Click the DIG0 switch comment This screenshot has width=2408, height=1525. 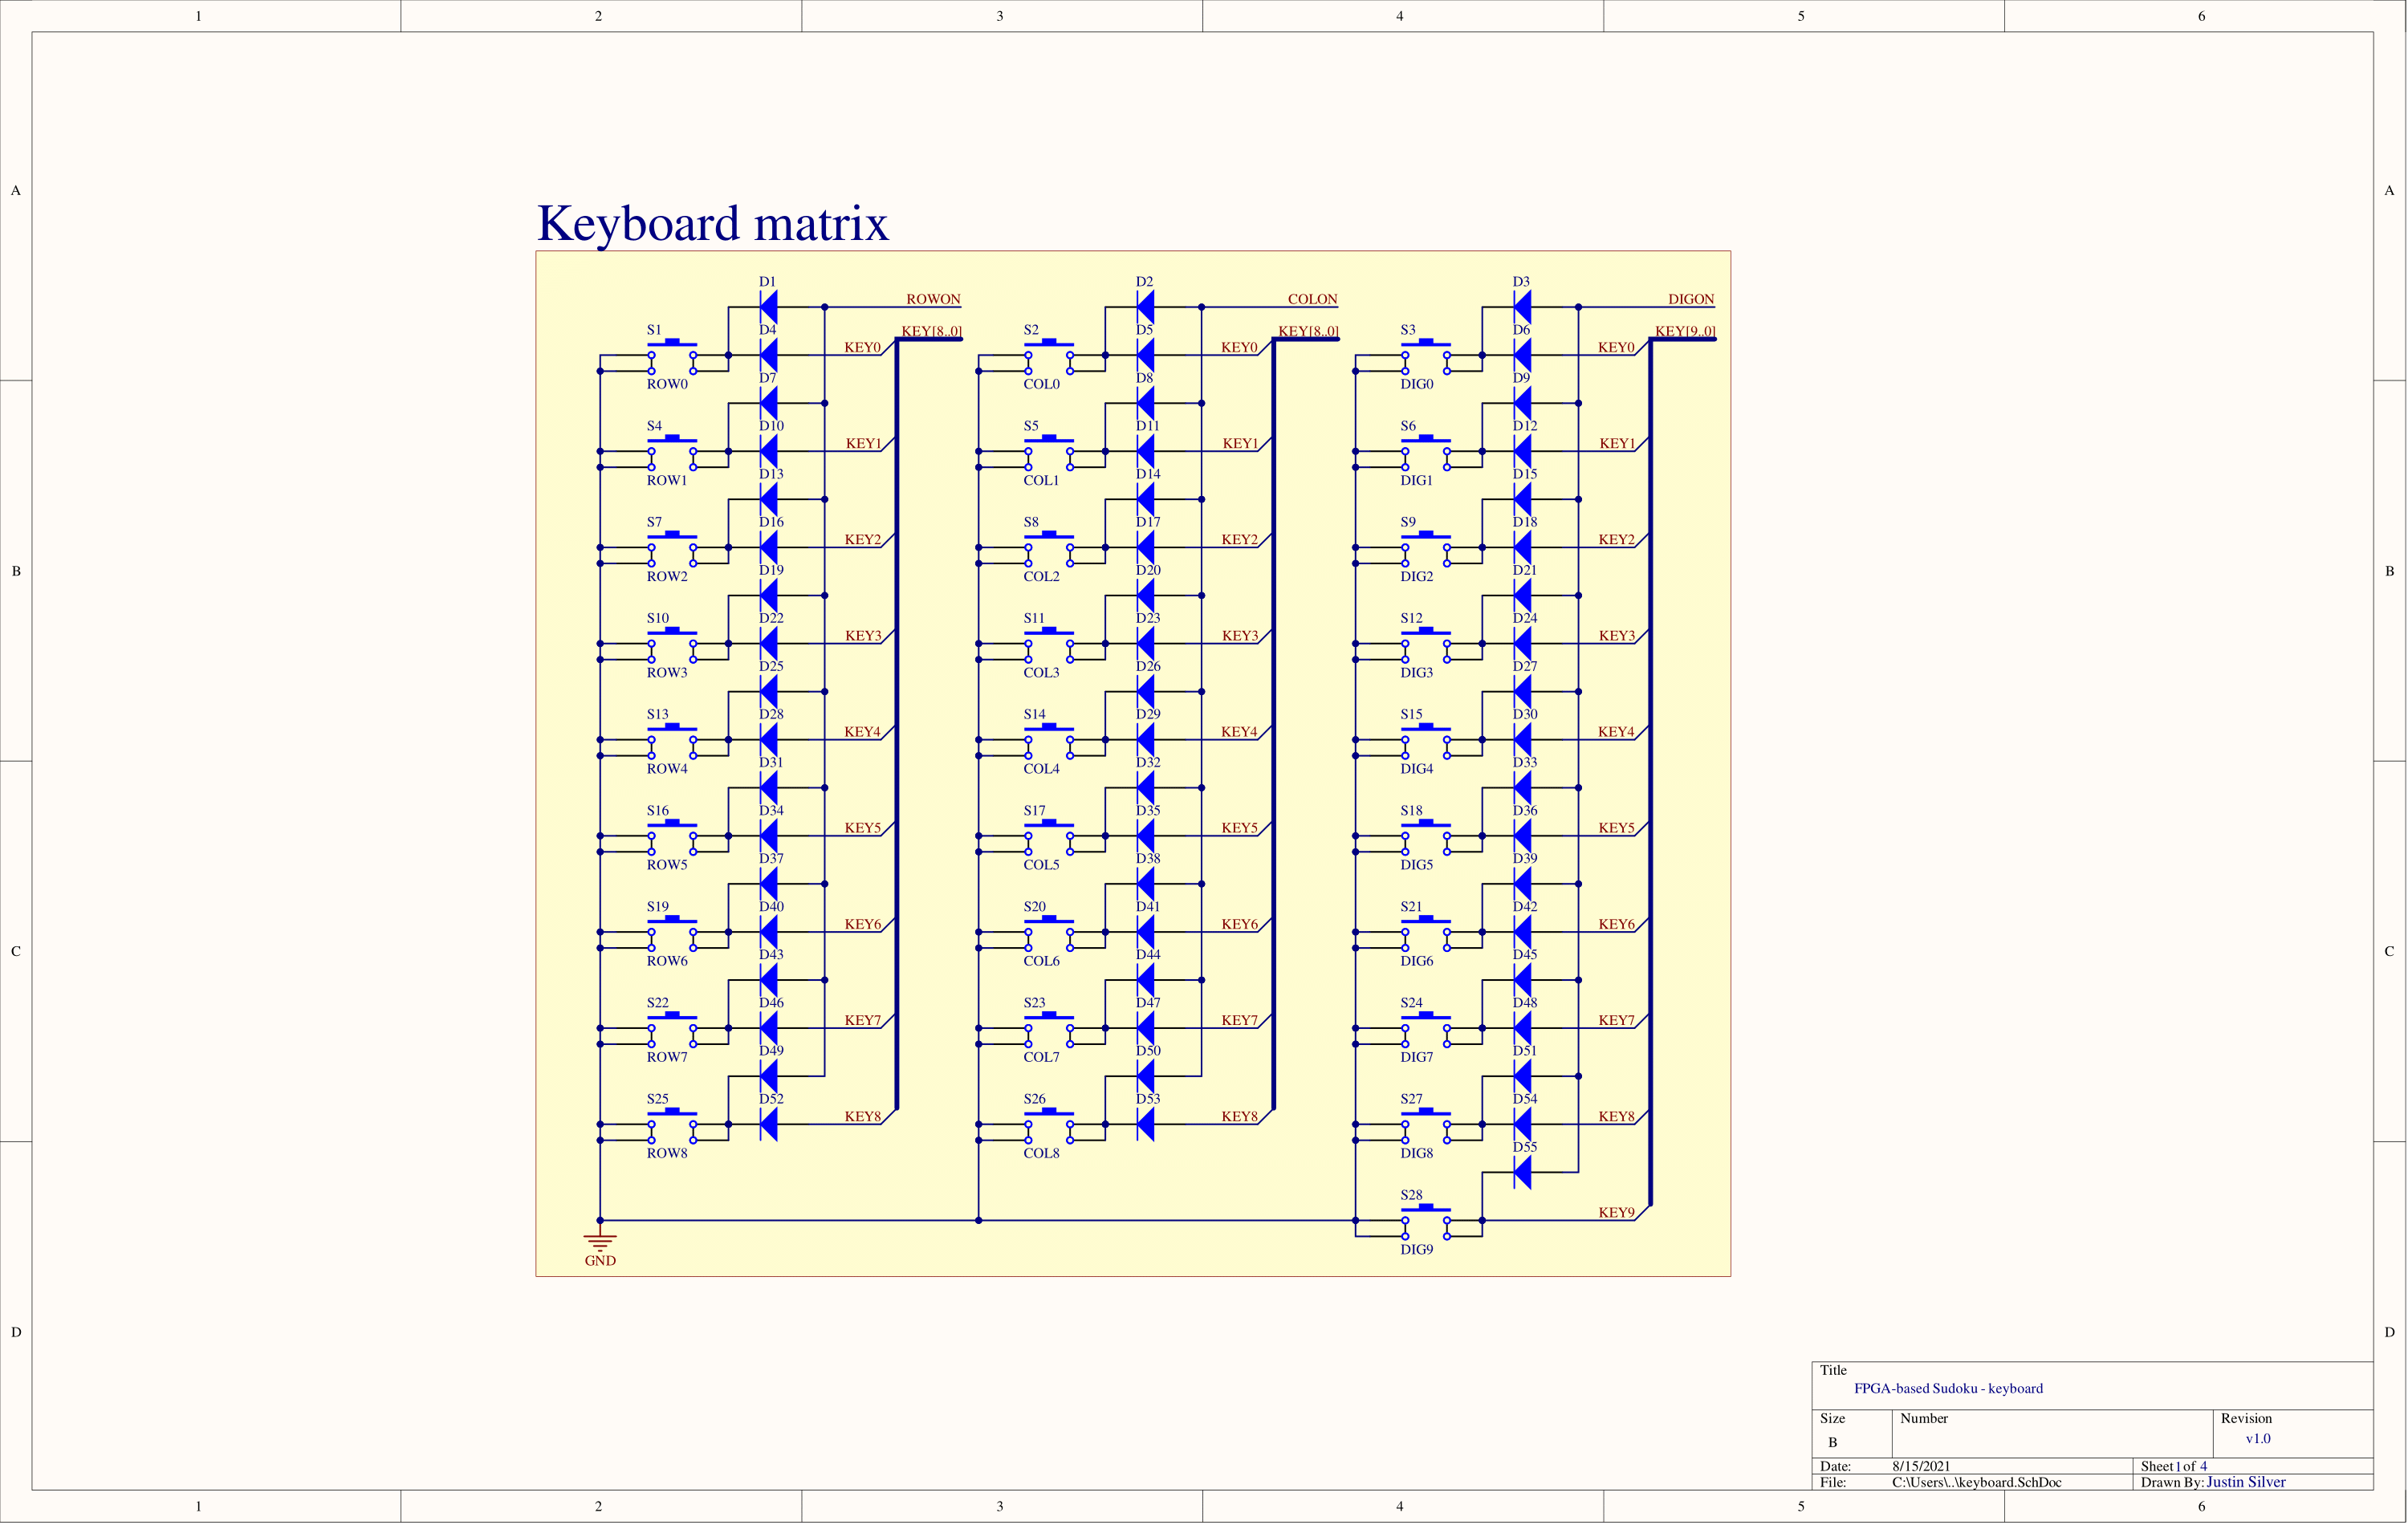coord(1417,384)
